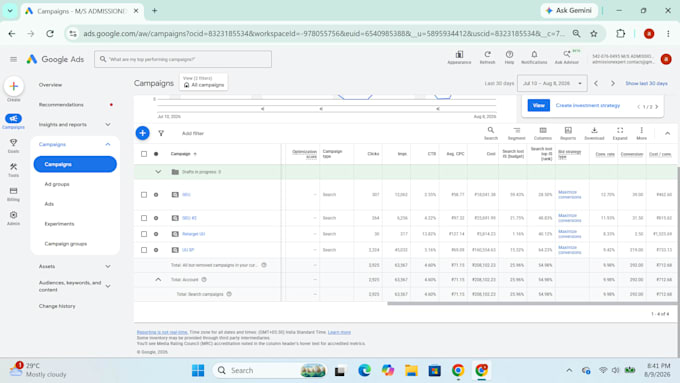Expand the Drafts in progress row
The height and width of the screenshot is (383, 680).
pos(158,172)
